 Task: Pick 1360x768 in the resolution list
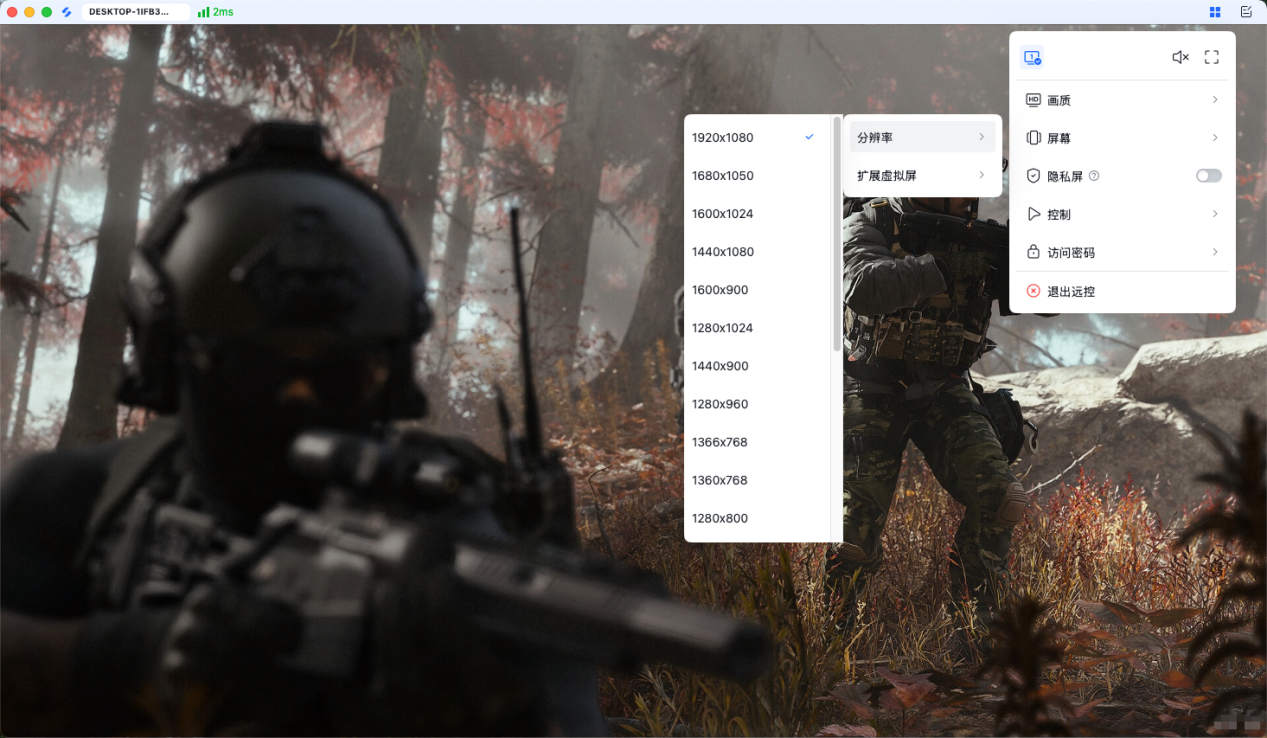(x=757, y=479)
